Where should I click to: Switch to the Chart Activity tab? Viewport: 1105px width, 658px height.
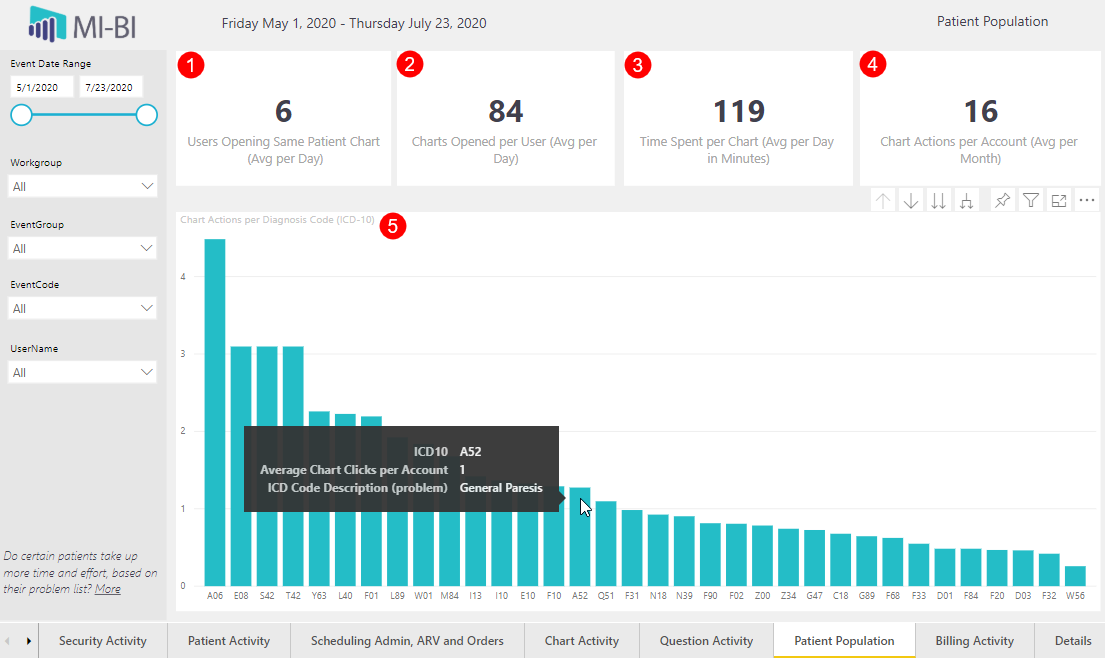[x=581, y=641]
